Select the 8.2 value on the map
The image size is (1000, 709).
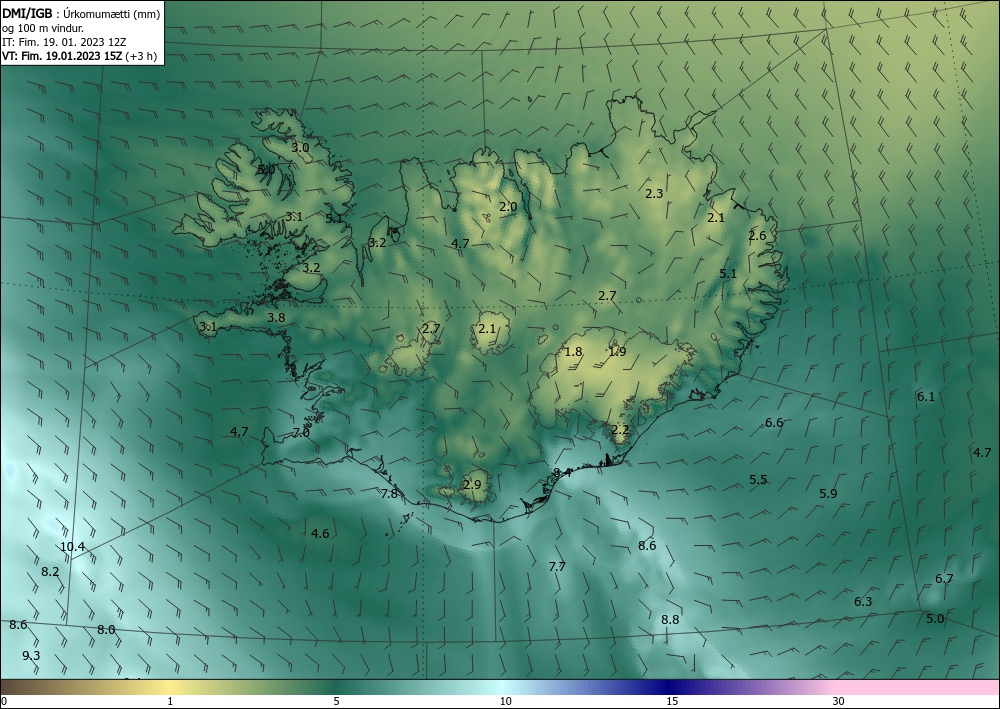coord(50,572)
